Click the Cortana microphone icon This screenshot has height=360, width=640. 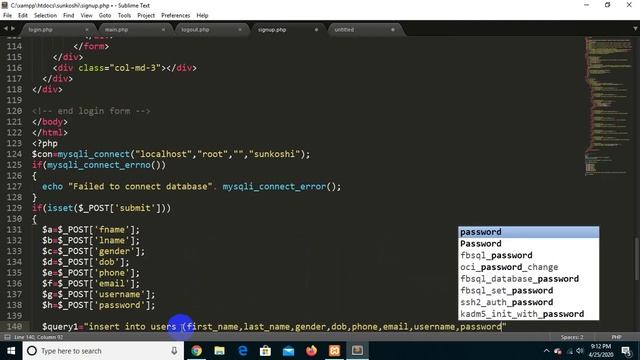click(174, 351)
